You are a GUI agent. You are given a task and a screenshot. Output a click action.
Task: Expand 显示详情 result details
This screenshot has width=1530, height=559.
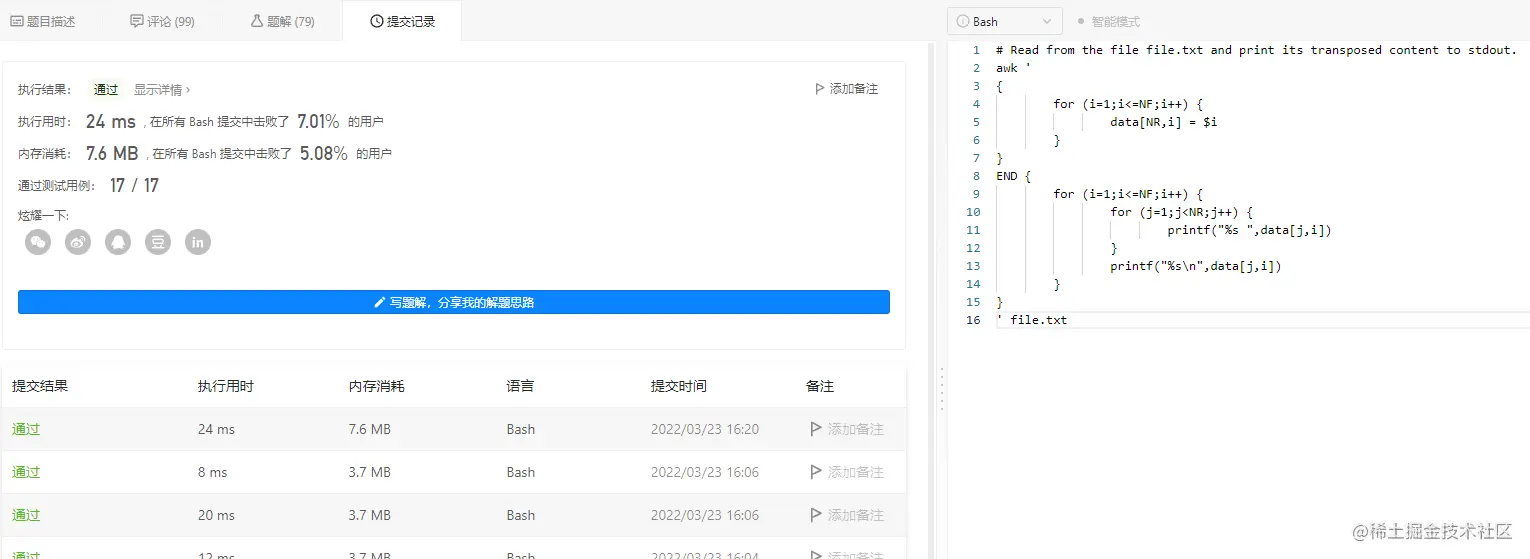(x=162, y=89)
